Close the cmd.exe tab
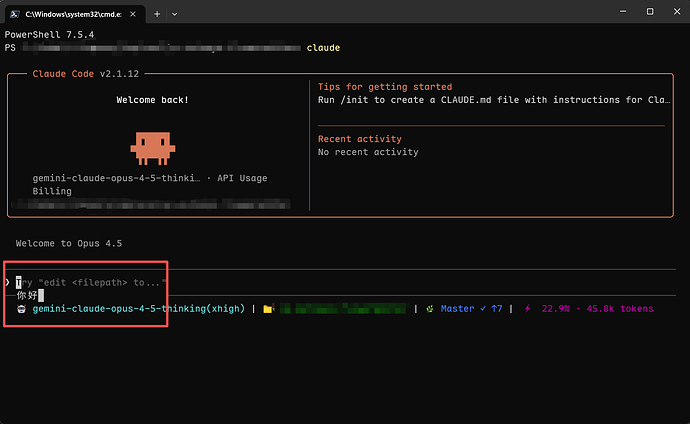690x424 pixels. coord(133,14)
